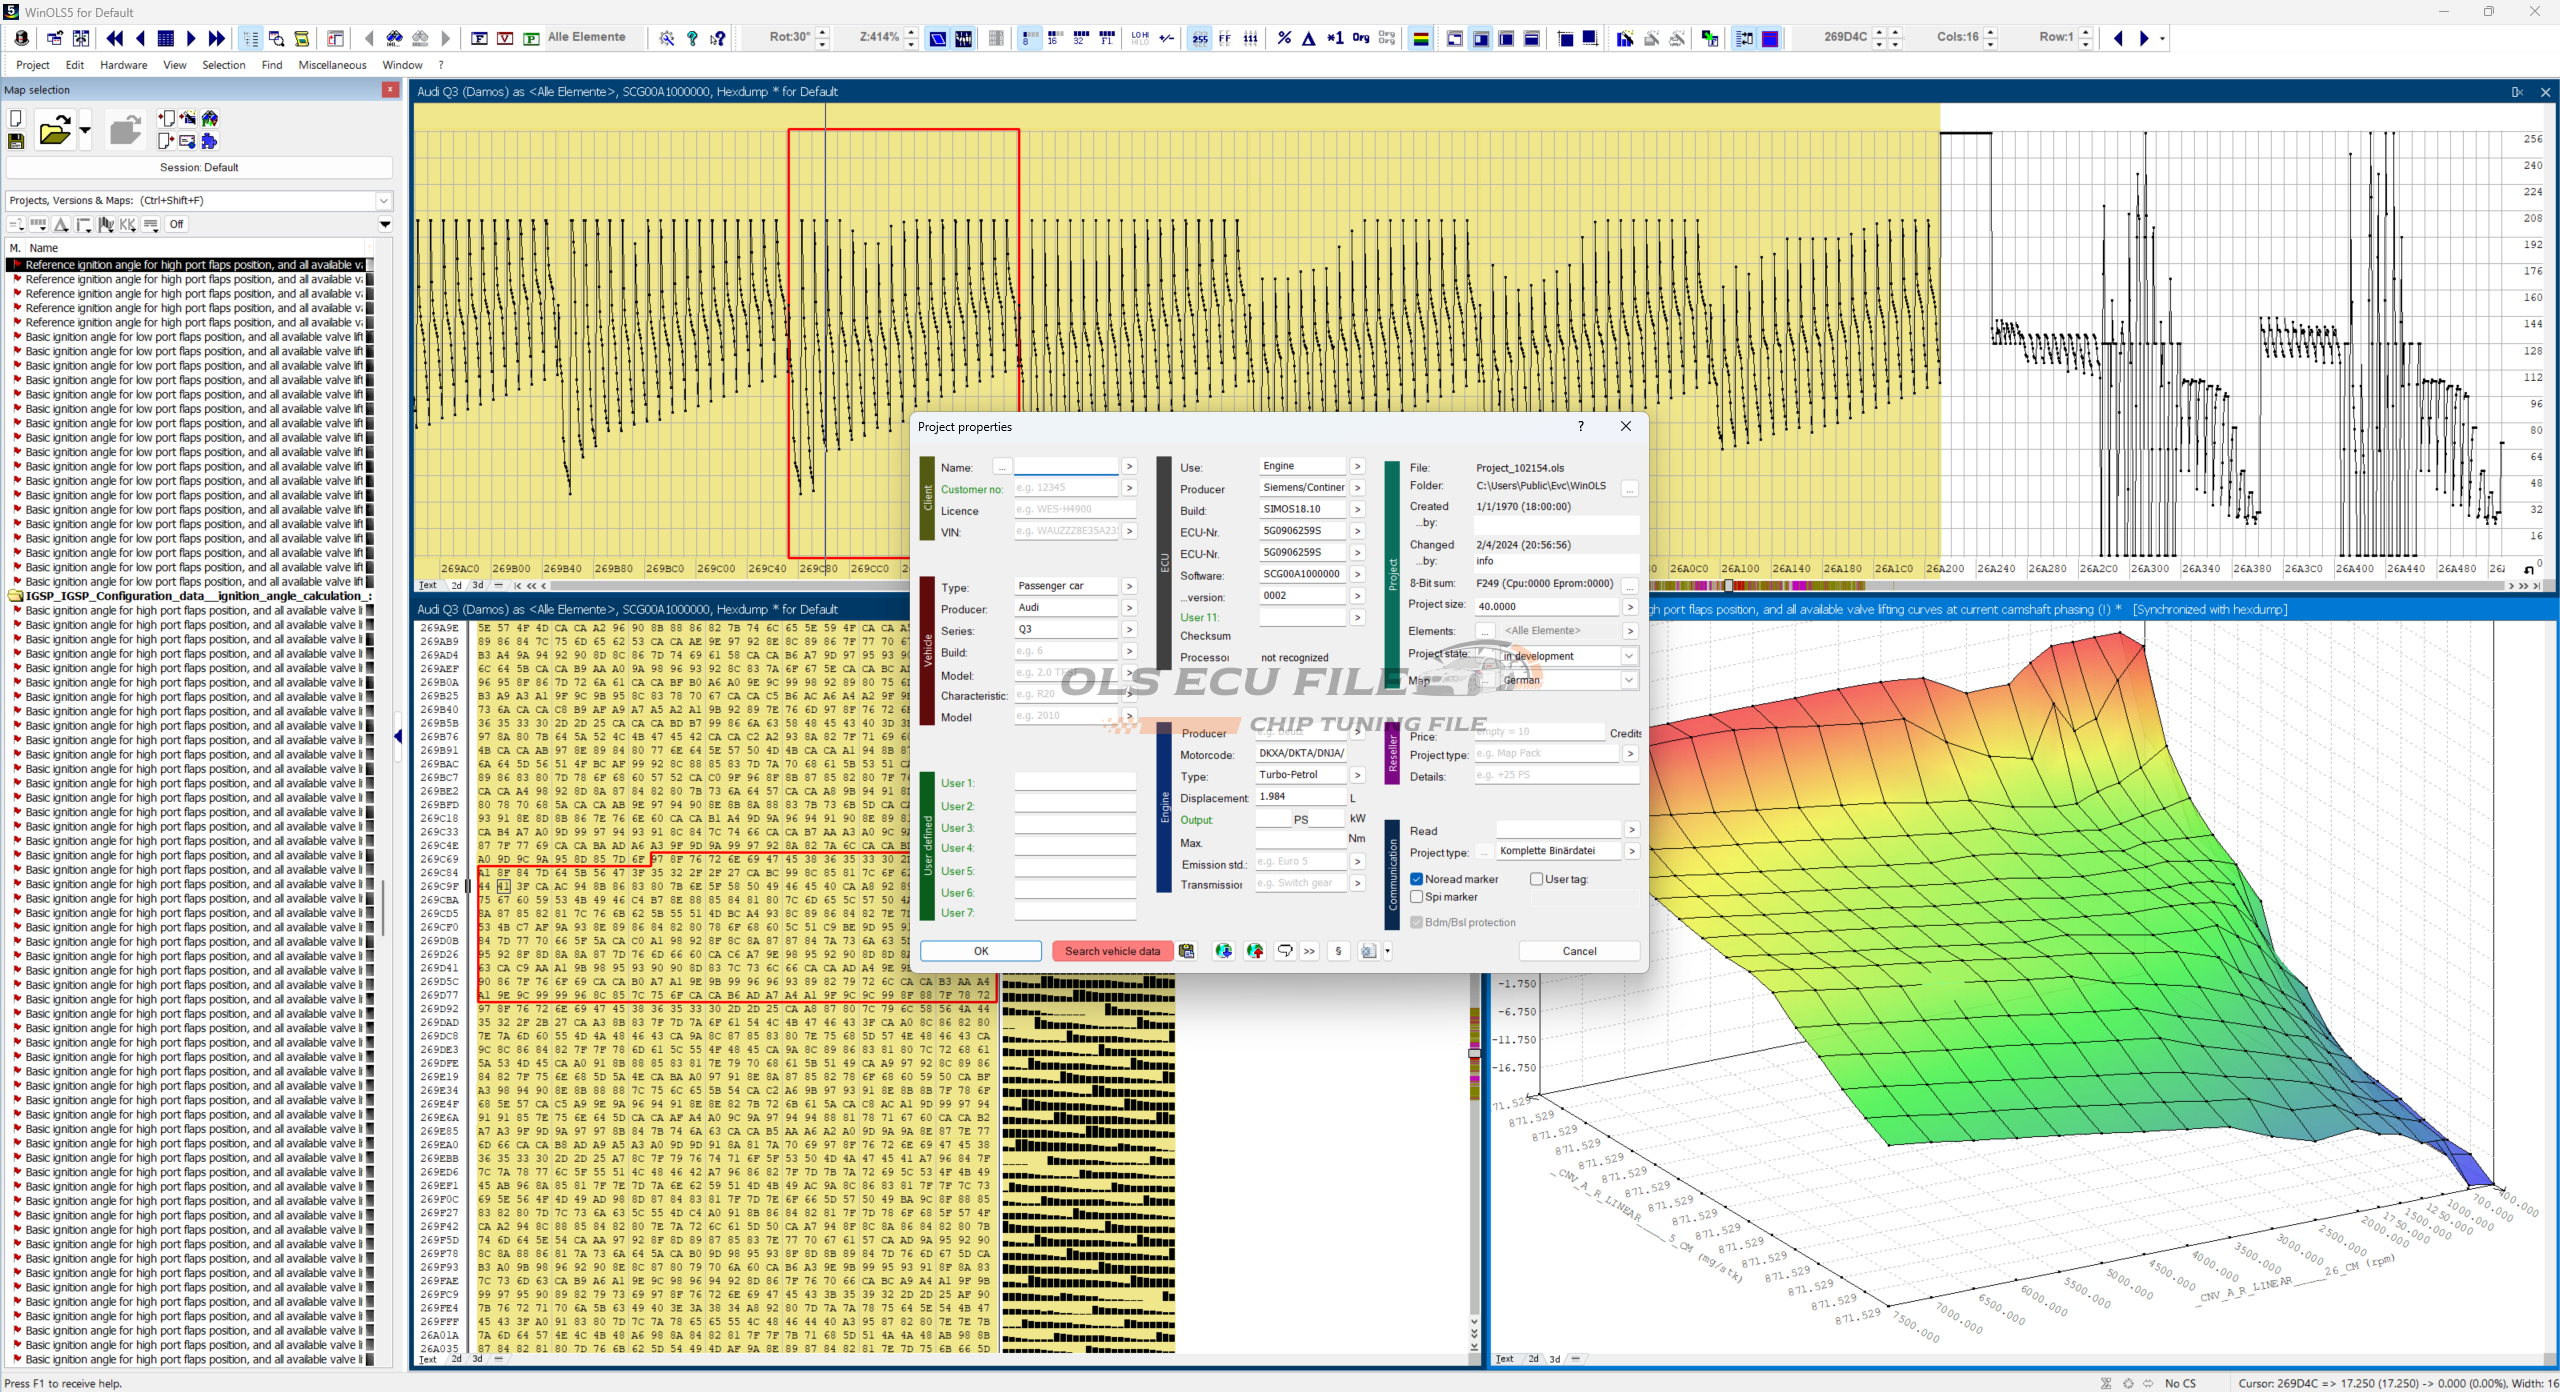
Task: Expand arrow next to engine Type Turbo-Petrol
Action: pyautogui.click(x=1357, y=775)
